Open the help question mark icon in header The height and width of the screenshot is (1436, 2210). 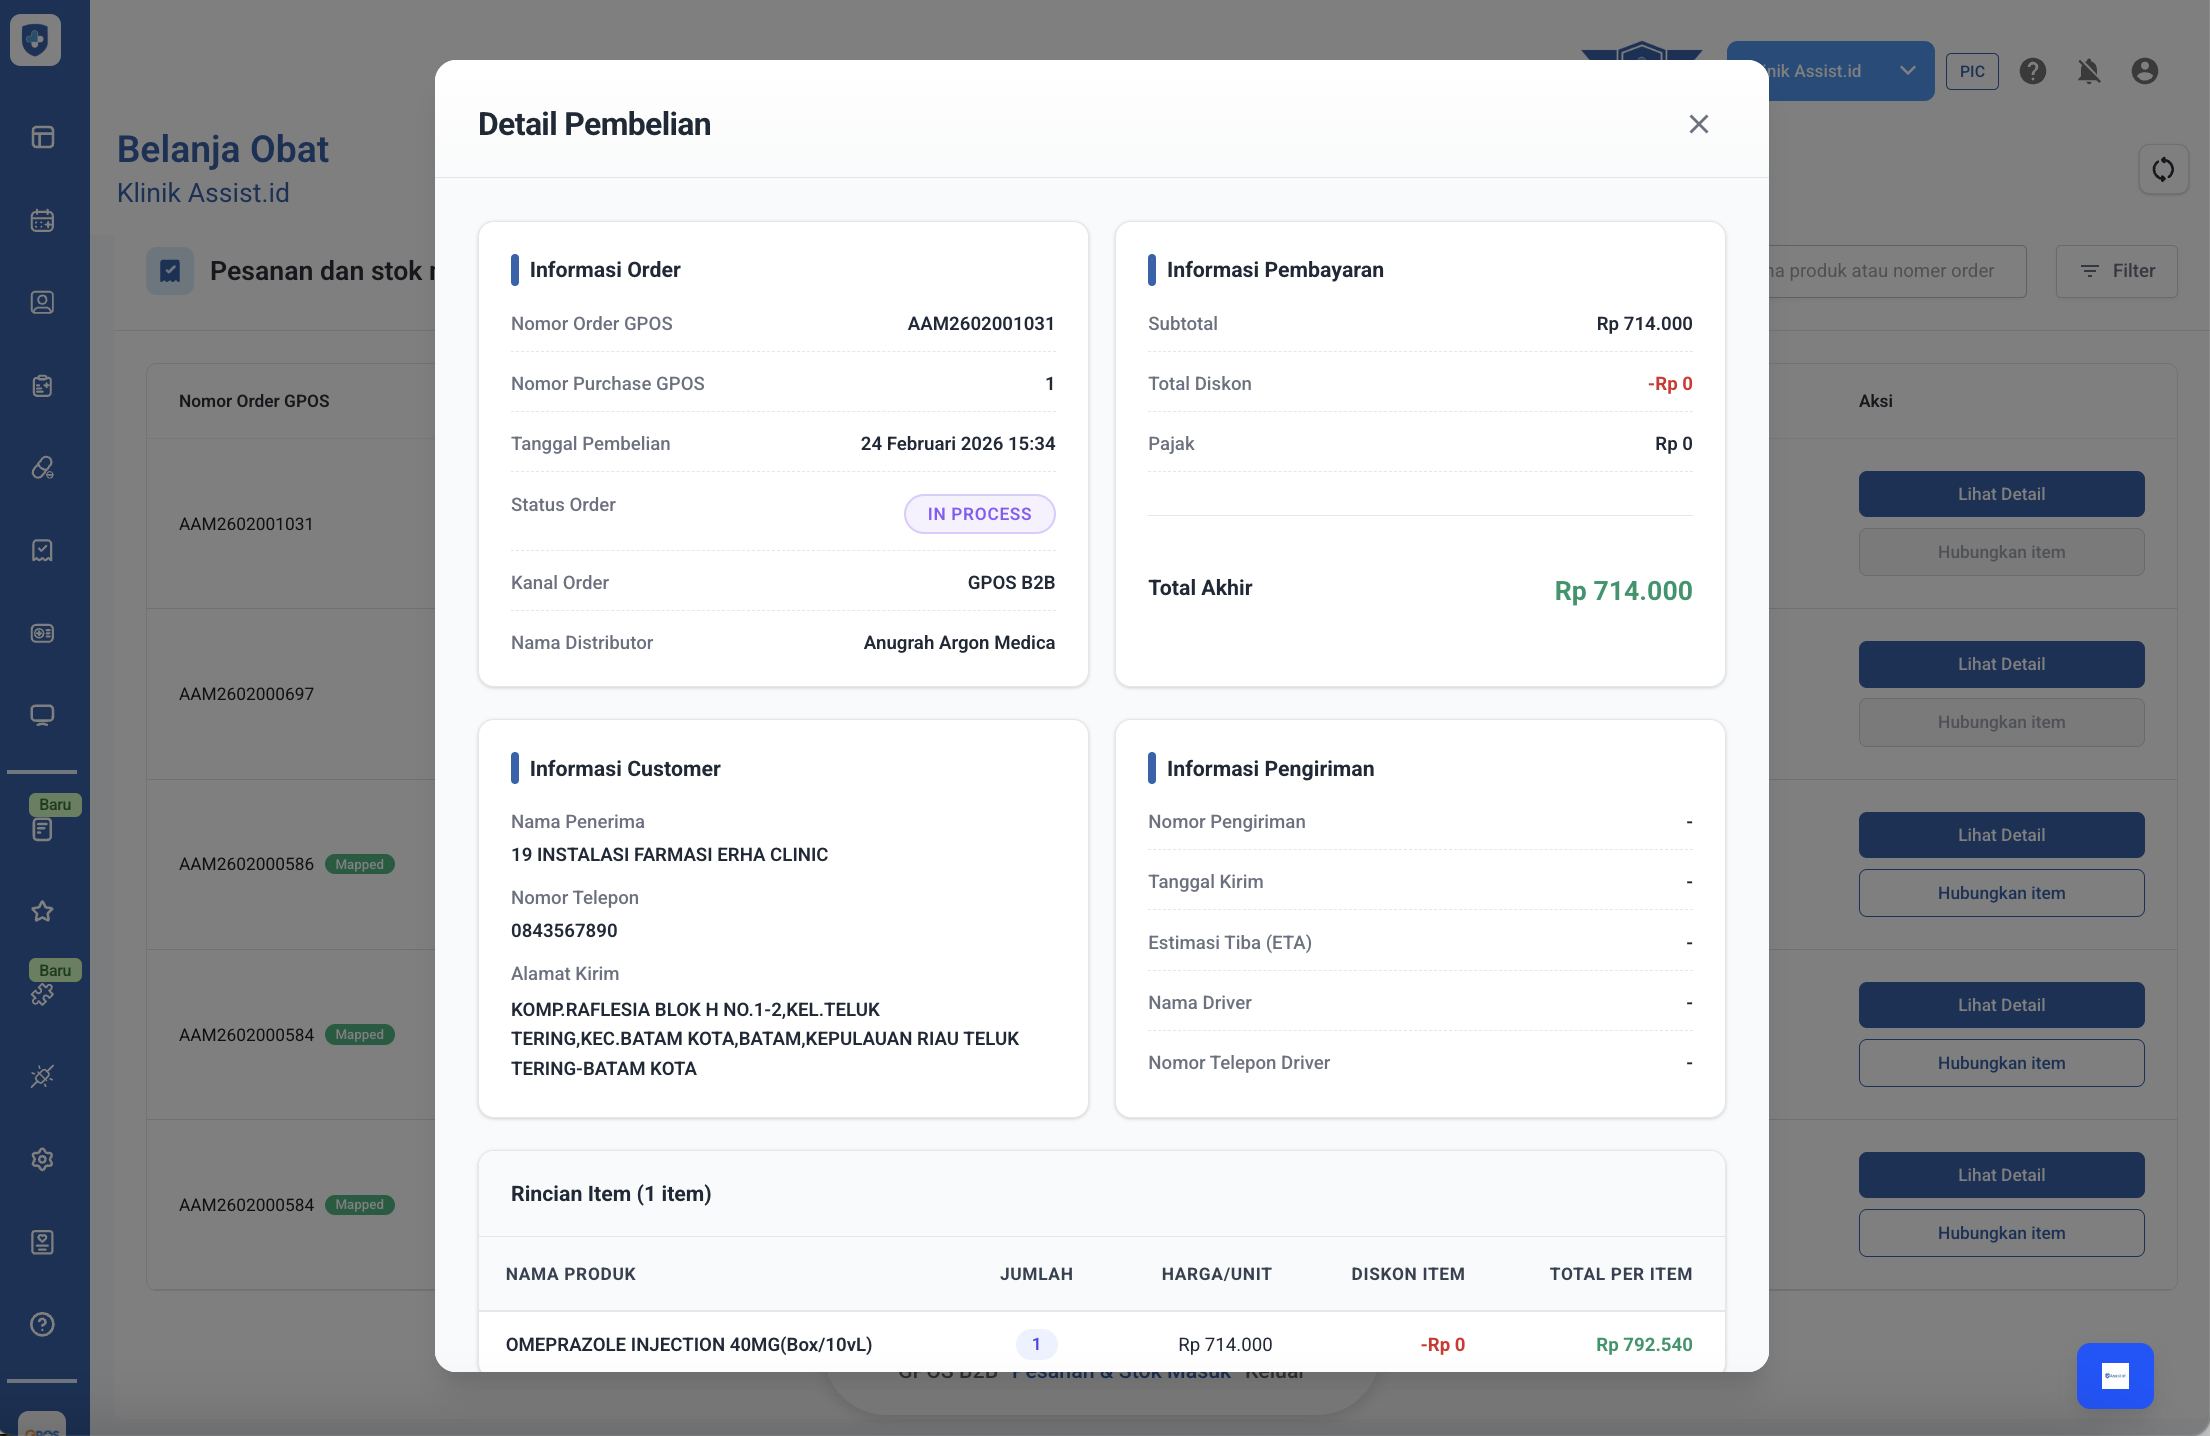(2032, 71)
